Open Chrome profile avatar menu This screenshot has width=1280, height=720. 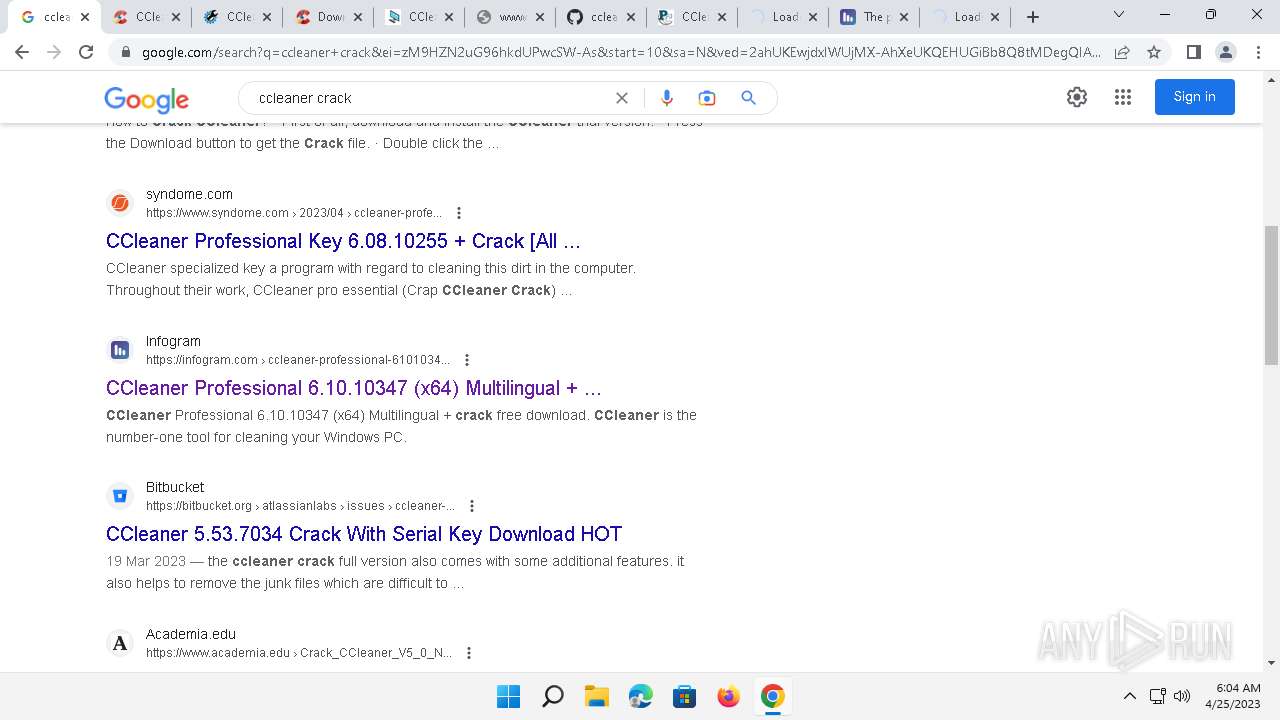click(x=1225, y=52)
